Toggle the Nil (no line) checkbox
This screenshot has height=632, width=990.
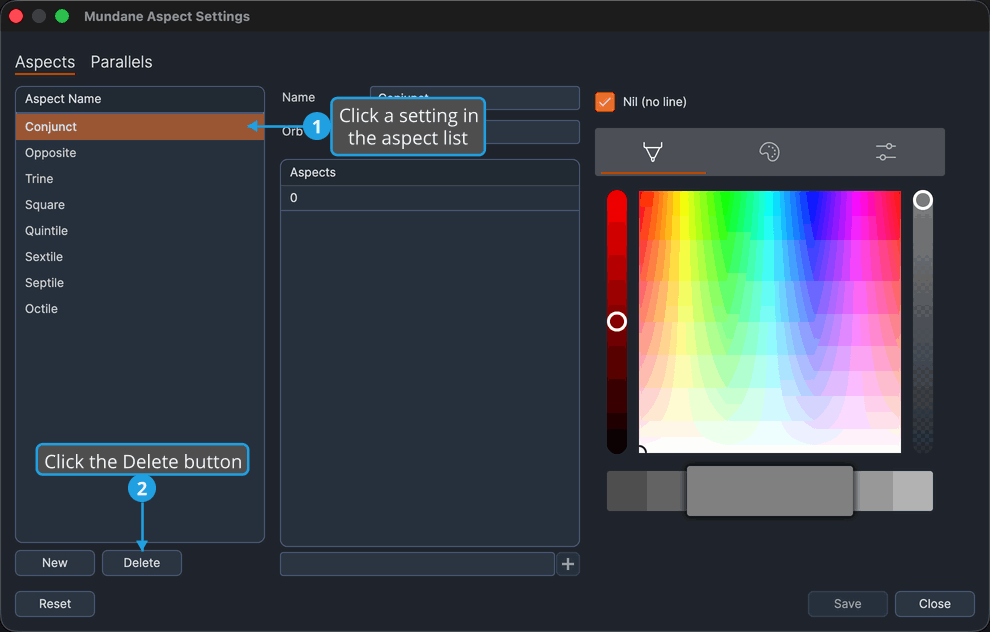(x=605, y=102)
